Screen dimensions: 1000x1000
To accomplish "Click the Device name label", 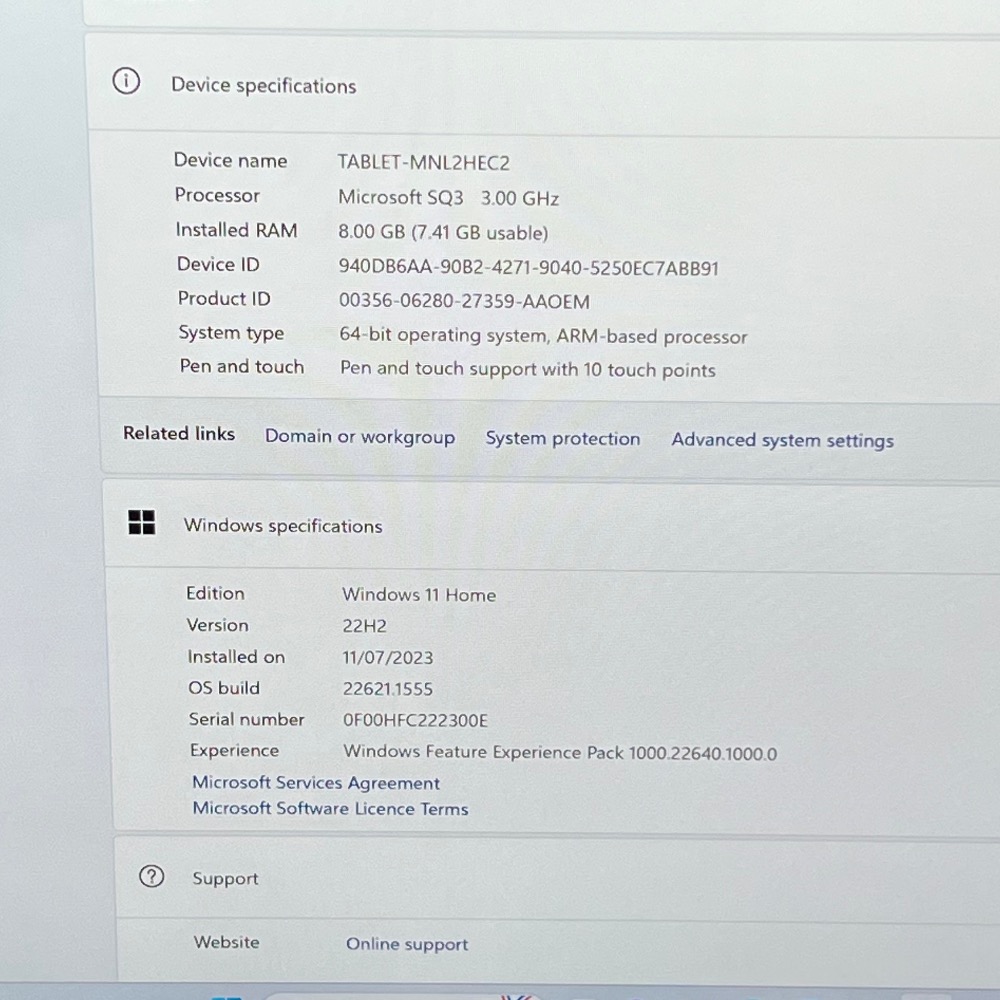I will pyautogui.click(x=230, y=160).
